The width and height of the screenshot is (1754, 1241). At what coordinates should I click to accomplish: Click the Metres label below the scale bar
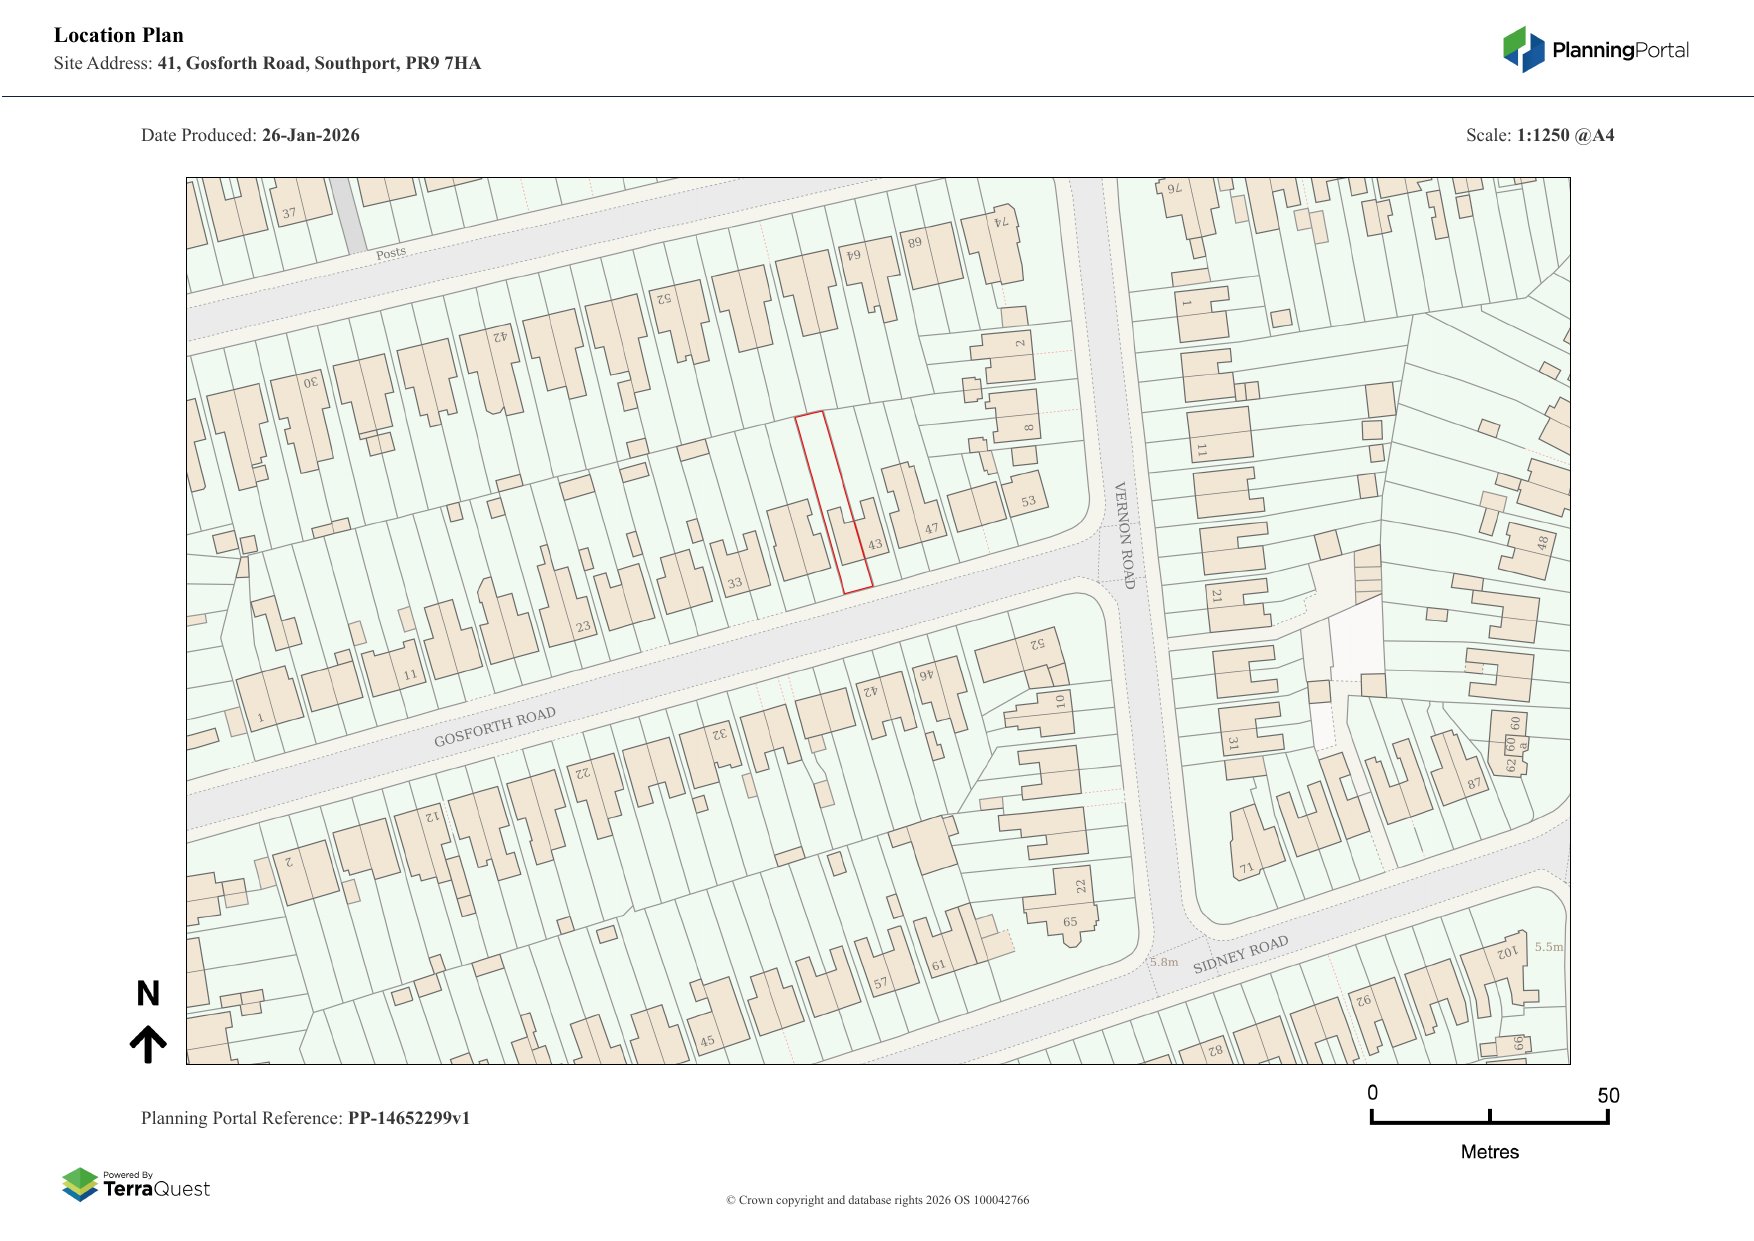pos(1489,1152)
